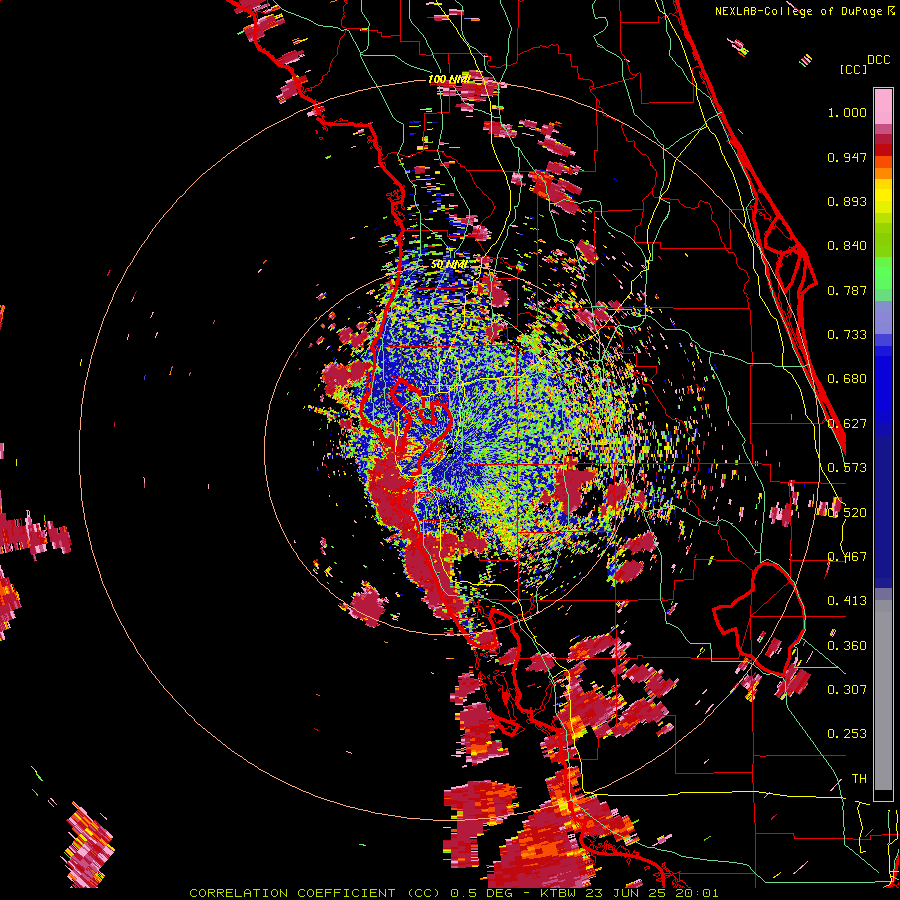Click the 1.000 color scale value
Viewport: 900px width, 900px height.
coord(847,112)
